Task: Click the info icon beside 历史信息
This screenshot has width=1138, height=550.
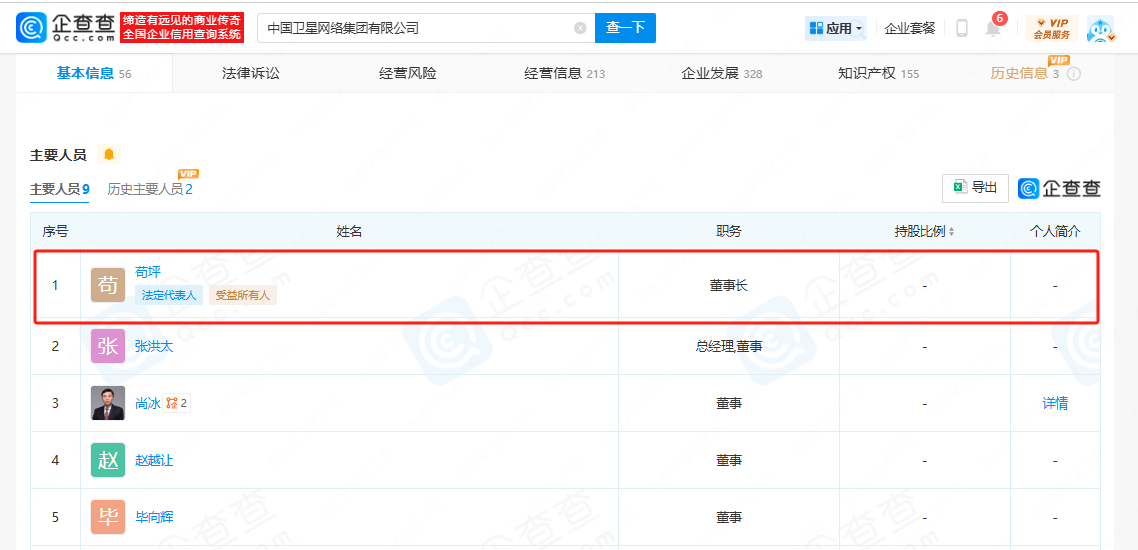Action: [1074, 74]
